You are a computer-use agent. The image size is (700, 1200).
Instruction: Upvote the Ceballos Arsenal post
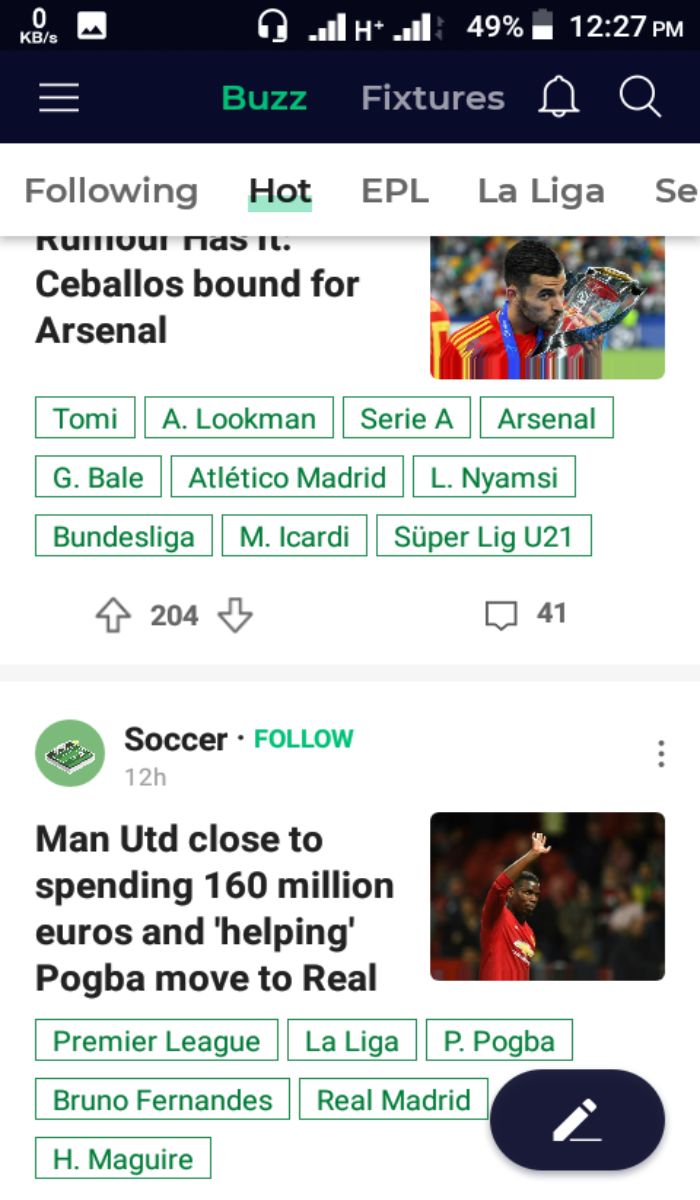coord(113,615)
